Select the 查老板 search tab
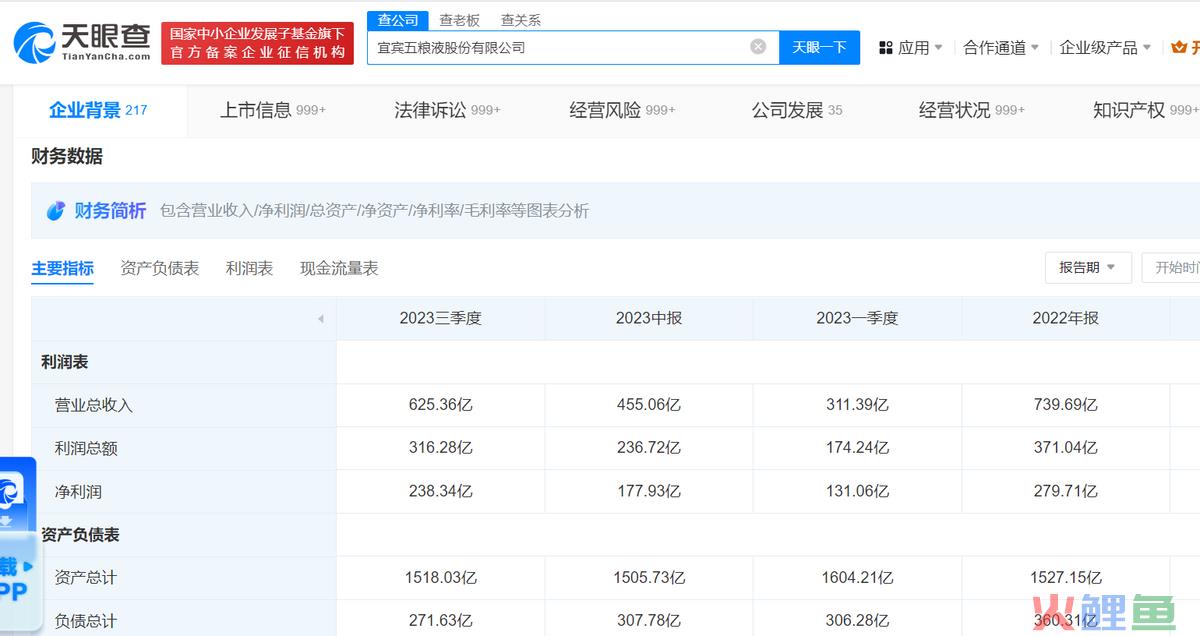The width and height of the screenshot is (1200, 636). coord(460,20)
